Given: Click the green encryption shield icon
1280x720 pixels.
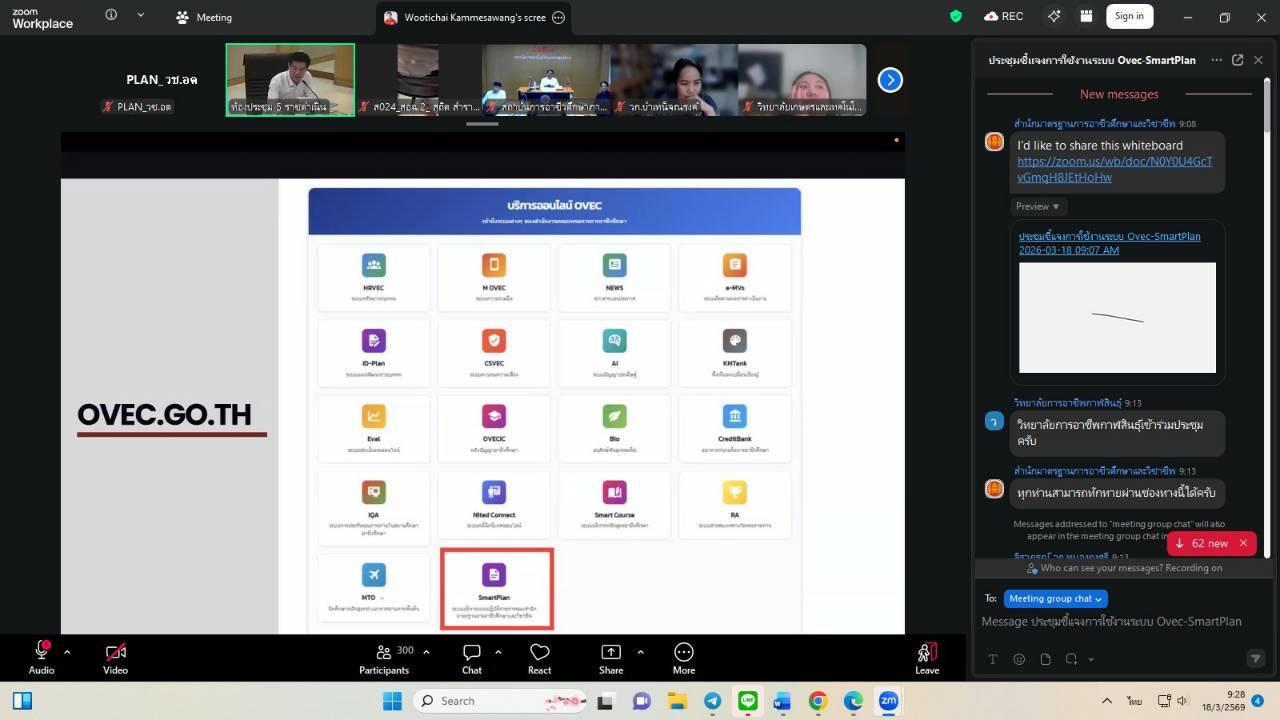Looking at the screenshot, I should (x=956, y=16).
